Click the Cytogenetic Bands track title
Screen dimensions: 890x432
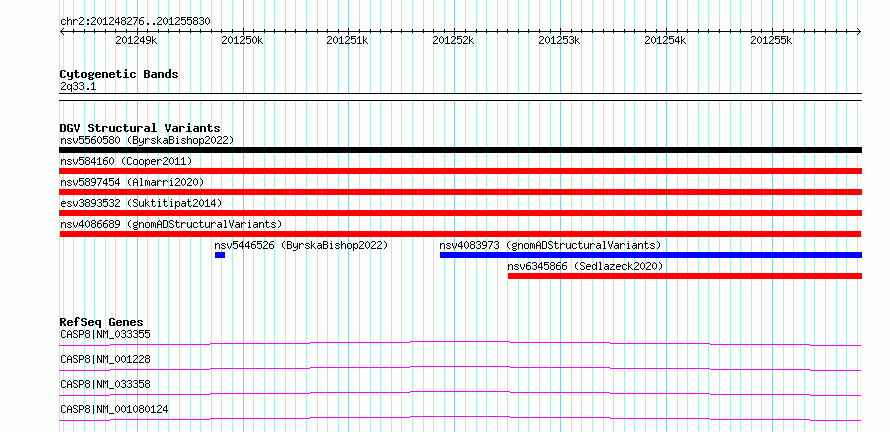[x=119, y=74]
